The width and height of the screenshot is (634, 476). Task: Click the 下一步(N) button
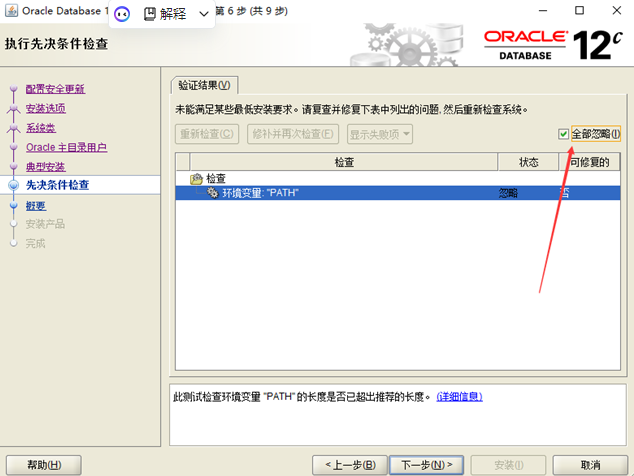pyautogui.click(x=427, y=465)
